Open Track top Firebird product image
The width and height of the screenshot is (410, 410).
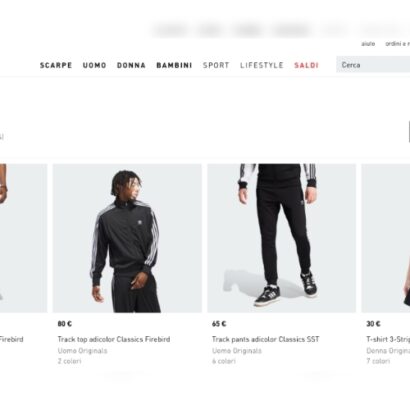tap(127, 238)
